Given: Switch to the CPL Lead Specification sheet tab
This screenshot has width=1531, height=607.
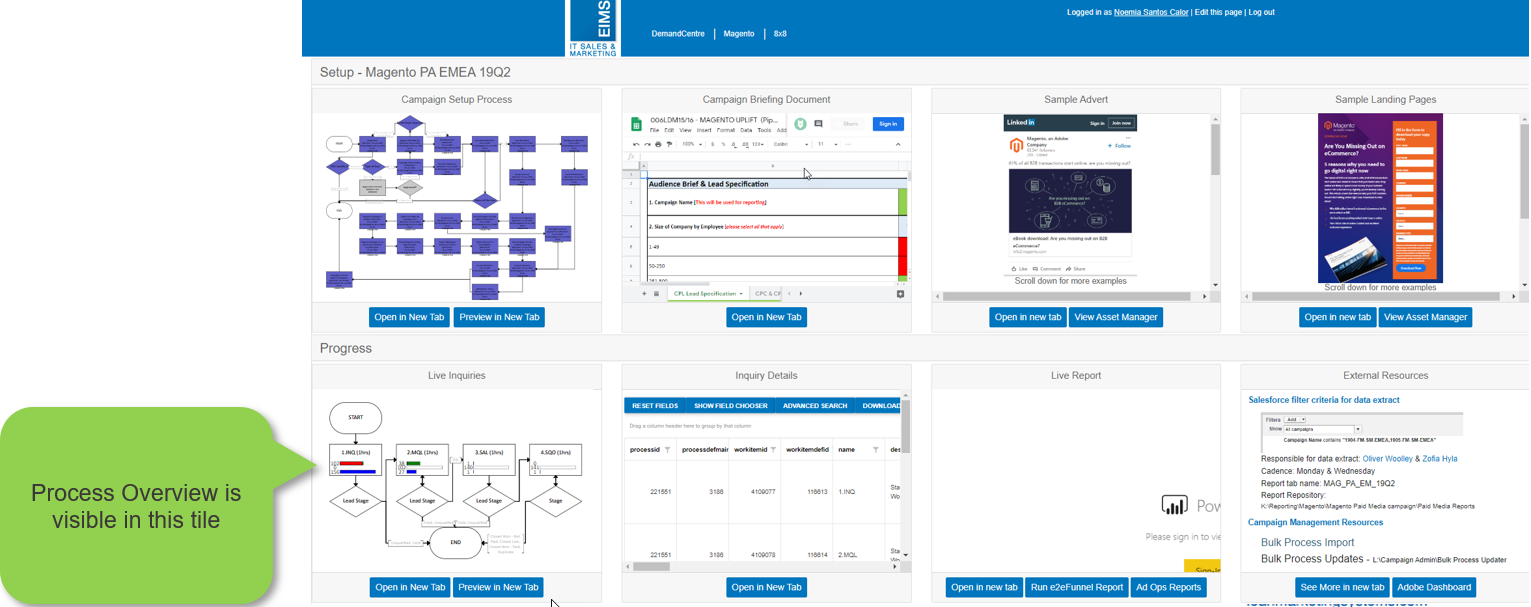Looking at the screenshot, I should coord(708,293).
